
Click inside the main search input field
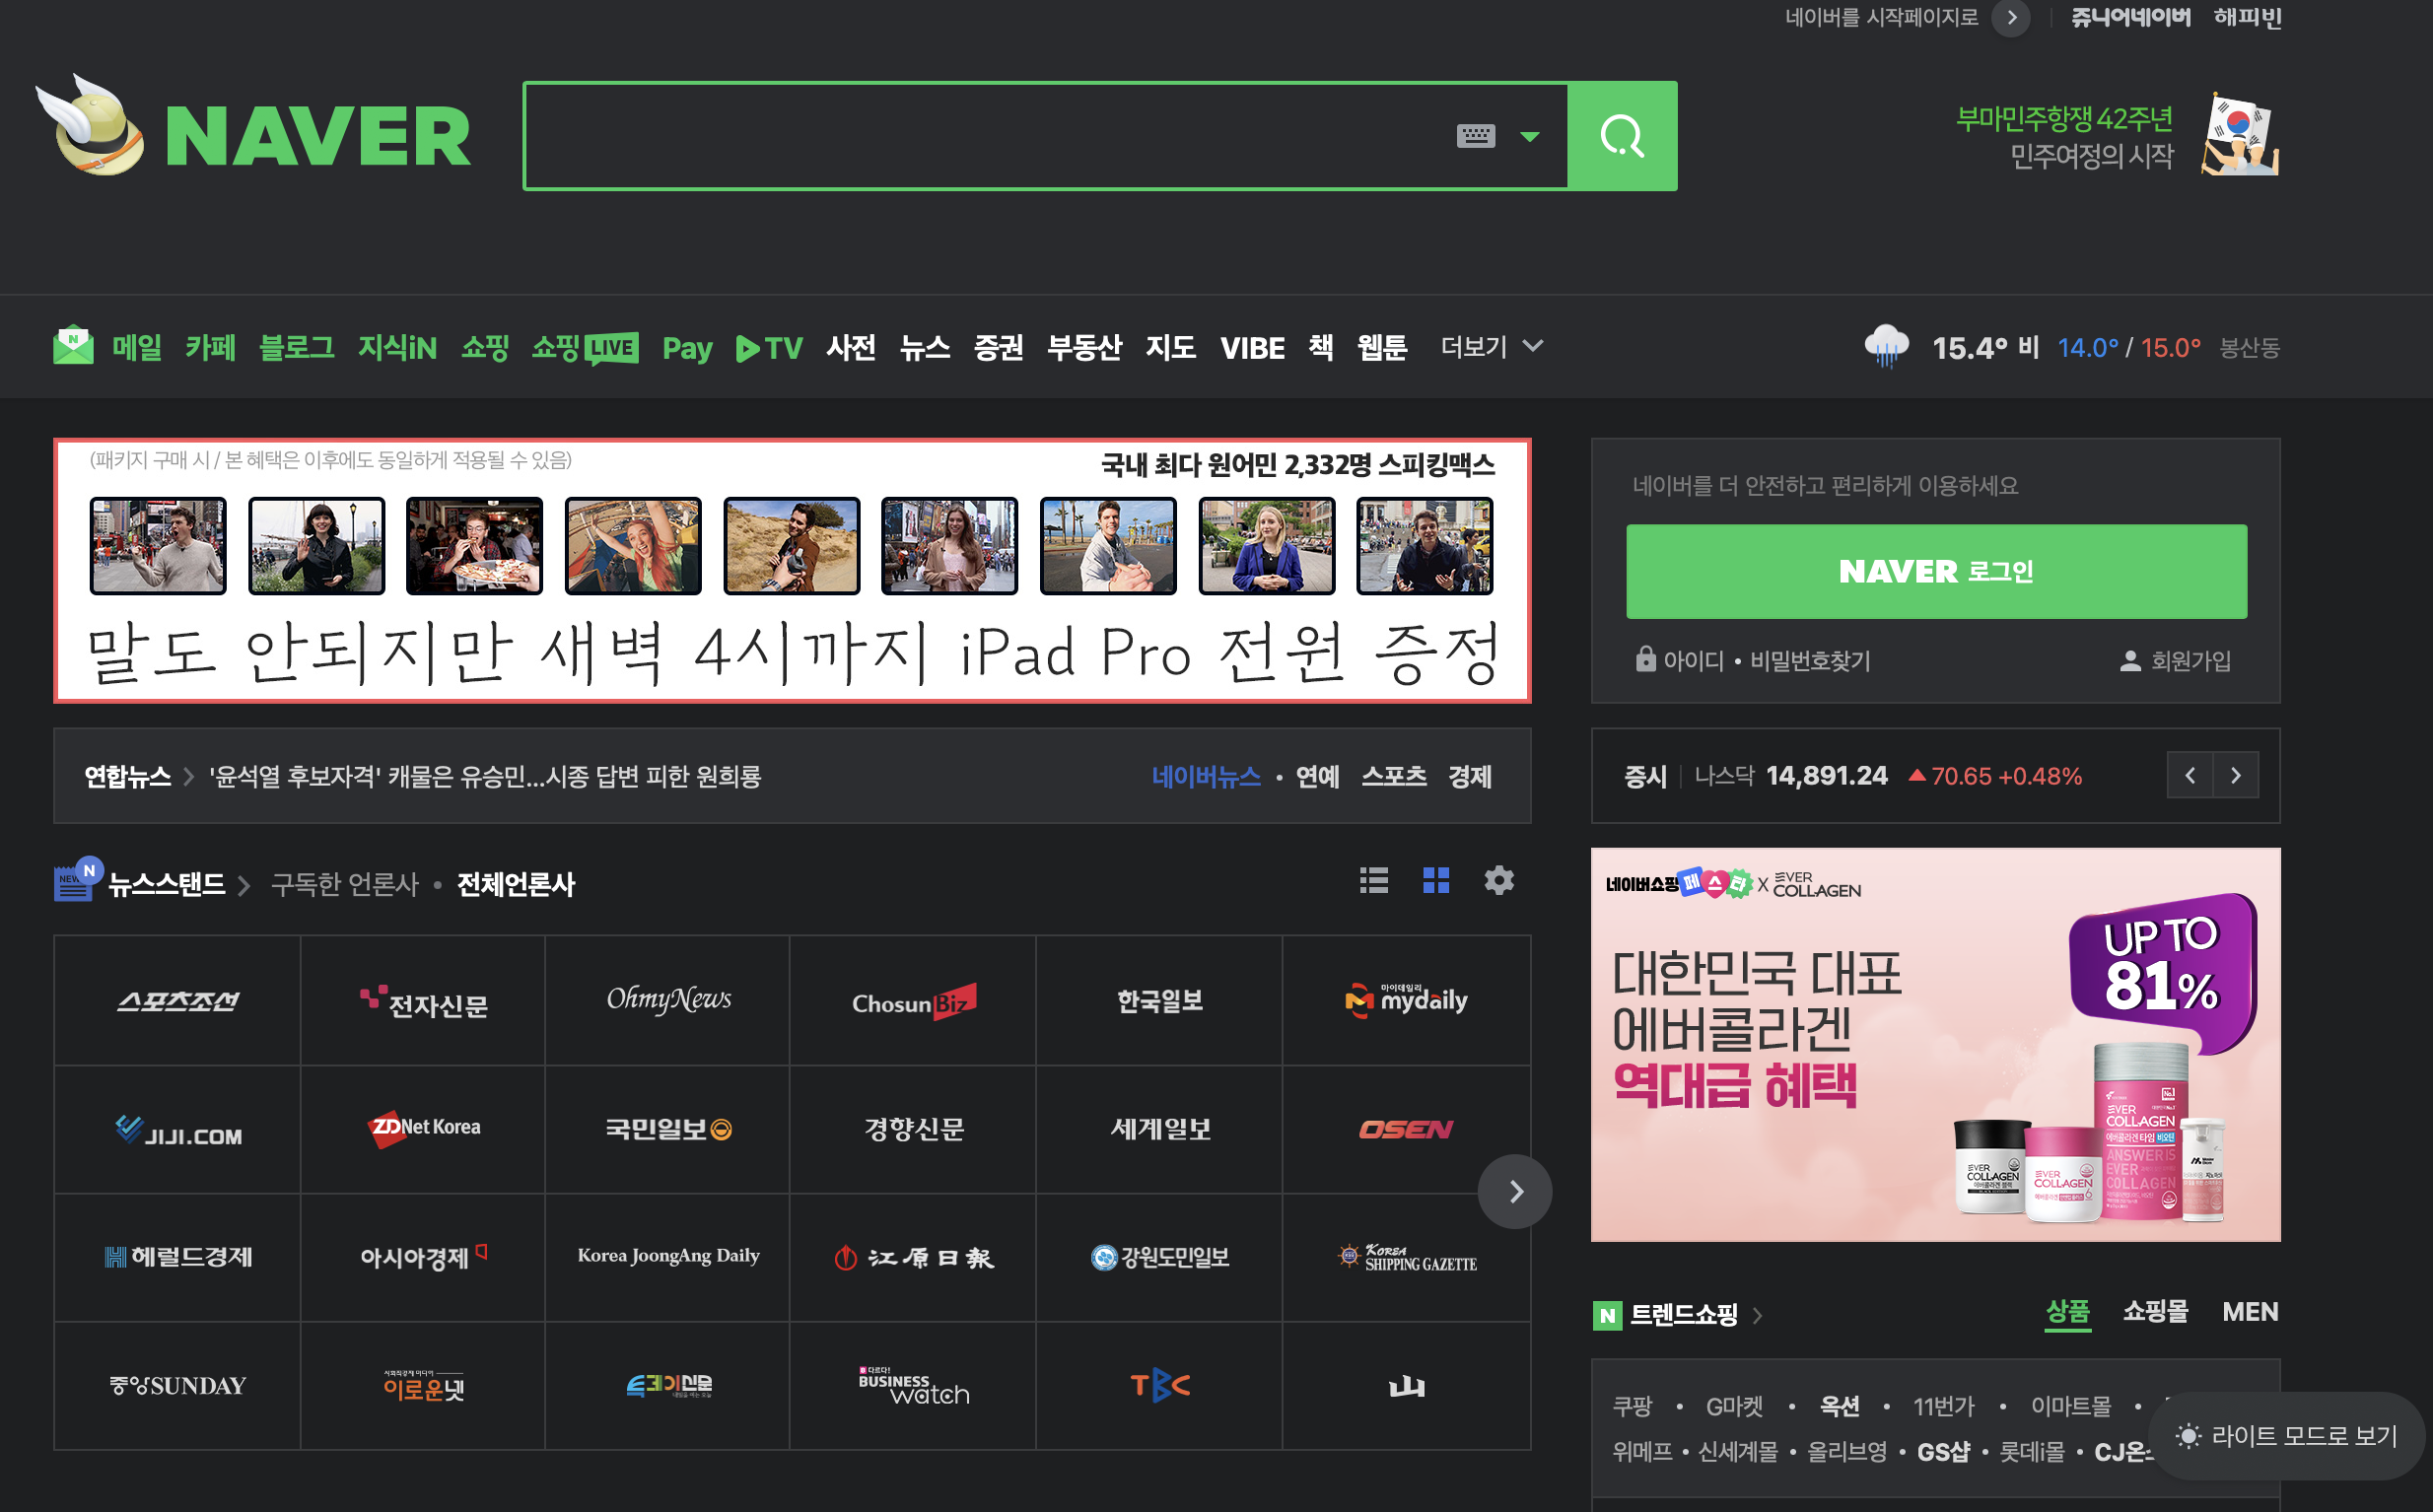(980, 136)
